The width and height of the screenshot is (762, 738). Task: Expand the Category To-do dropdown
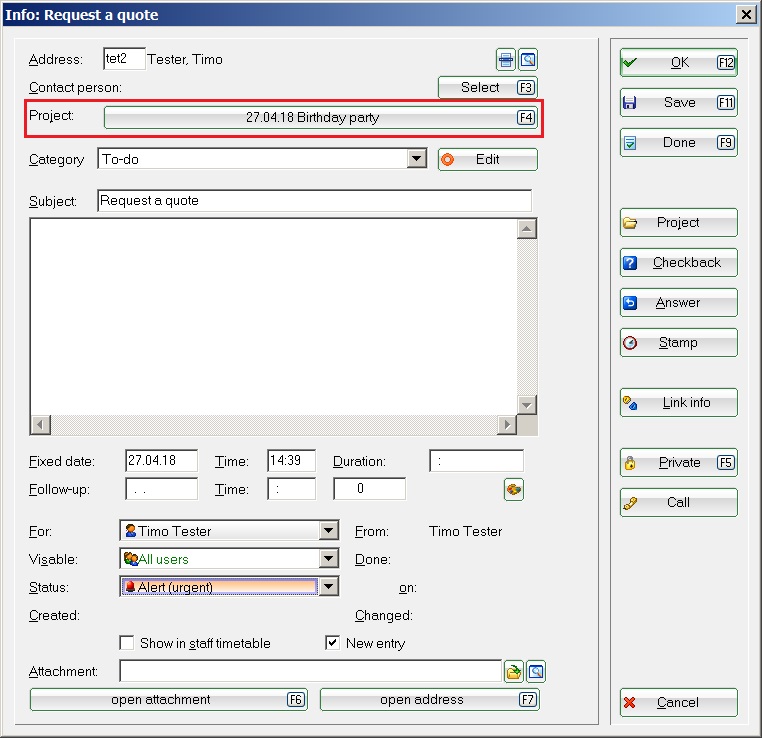click(x=417, y=159)
